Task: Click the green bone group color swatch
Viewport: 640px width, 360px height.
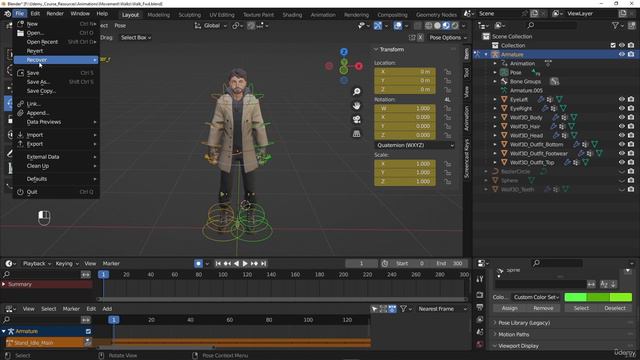Action: tap(598, 297)
